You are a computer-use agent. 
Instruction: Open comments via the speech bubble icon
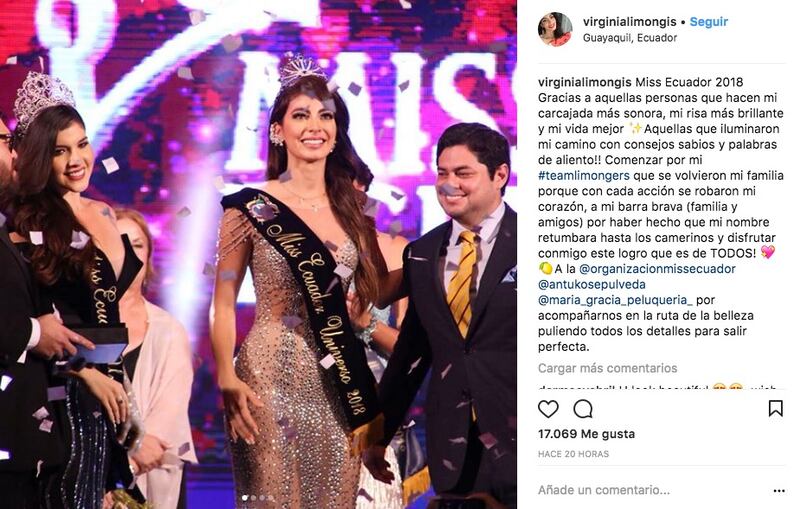point(583,409)
